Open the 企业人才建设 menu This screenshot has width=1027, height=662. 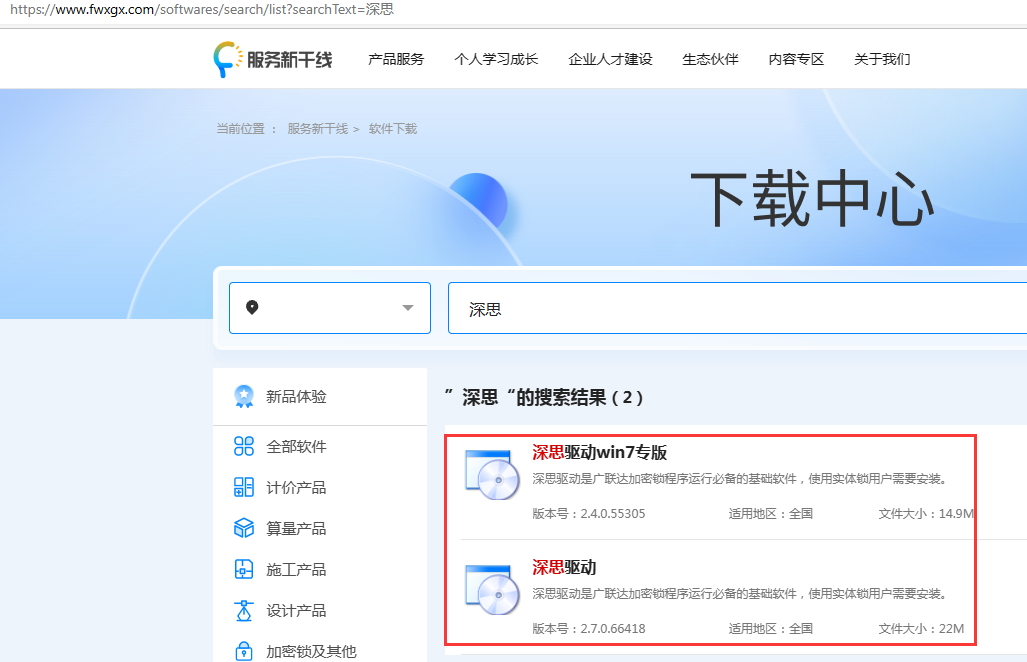(x=610, y=60)
